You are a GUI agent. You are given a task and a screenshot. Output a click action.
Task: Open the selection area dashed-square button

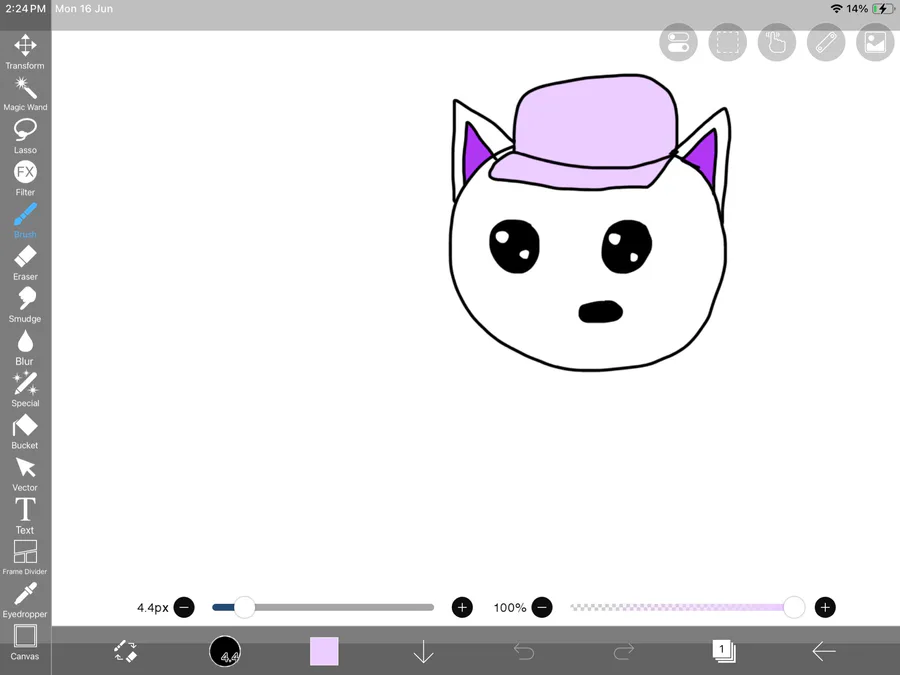[727, 42]
